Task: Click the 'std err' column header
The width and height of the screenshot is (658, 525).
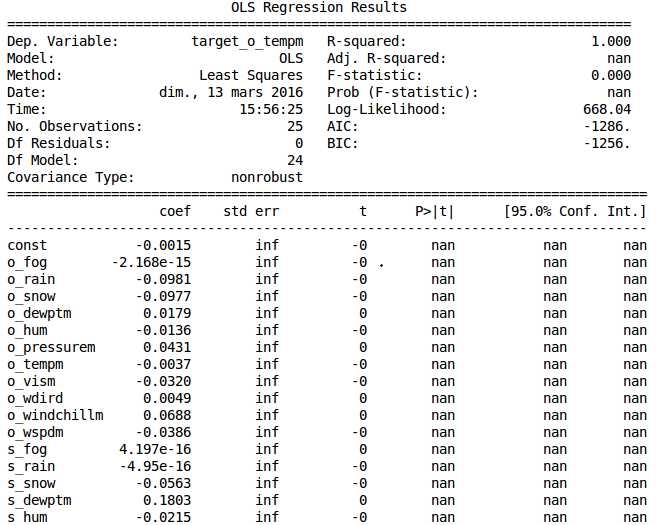Action: click(x=251, y=212)
